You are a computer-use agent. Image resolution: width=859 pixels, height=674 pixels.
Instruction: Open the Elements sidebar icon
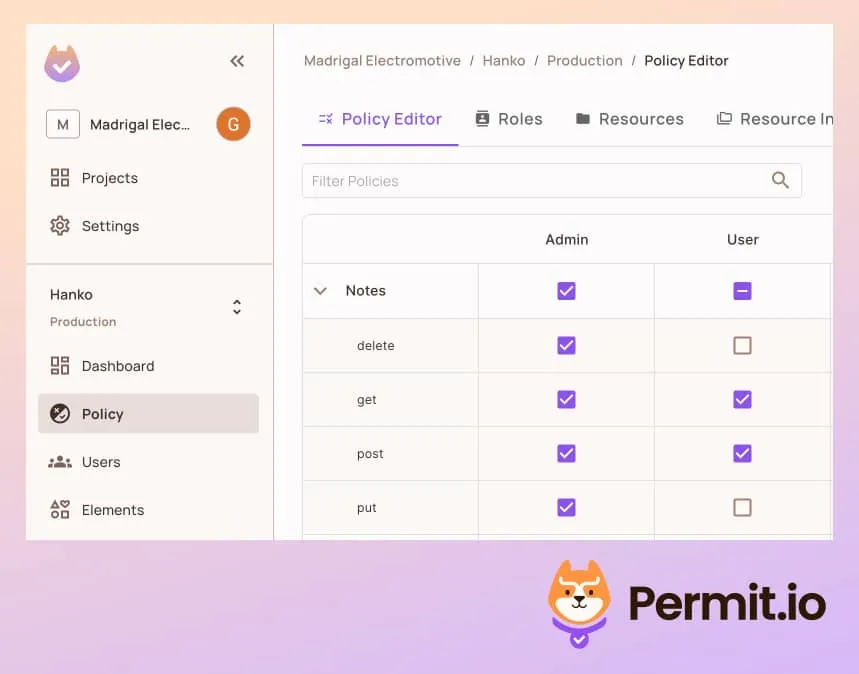pos(61,509)
